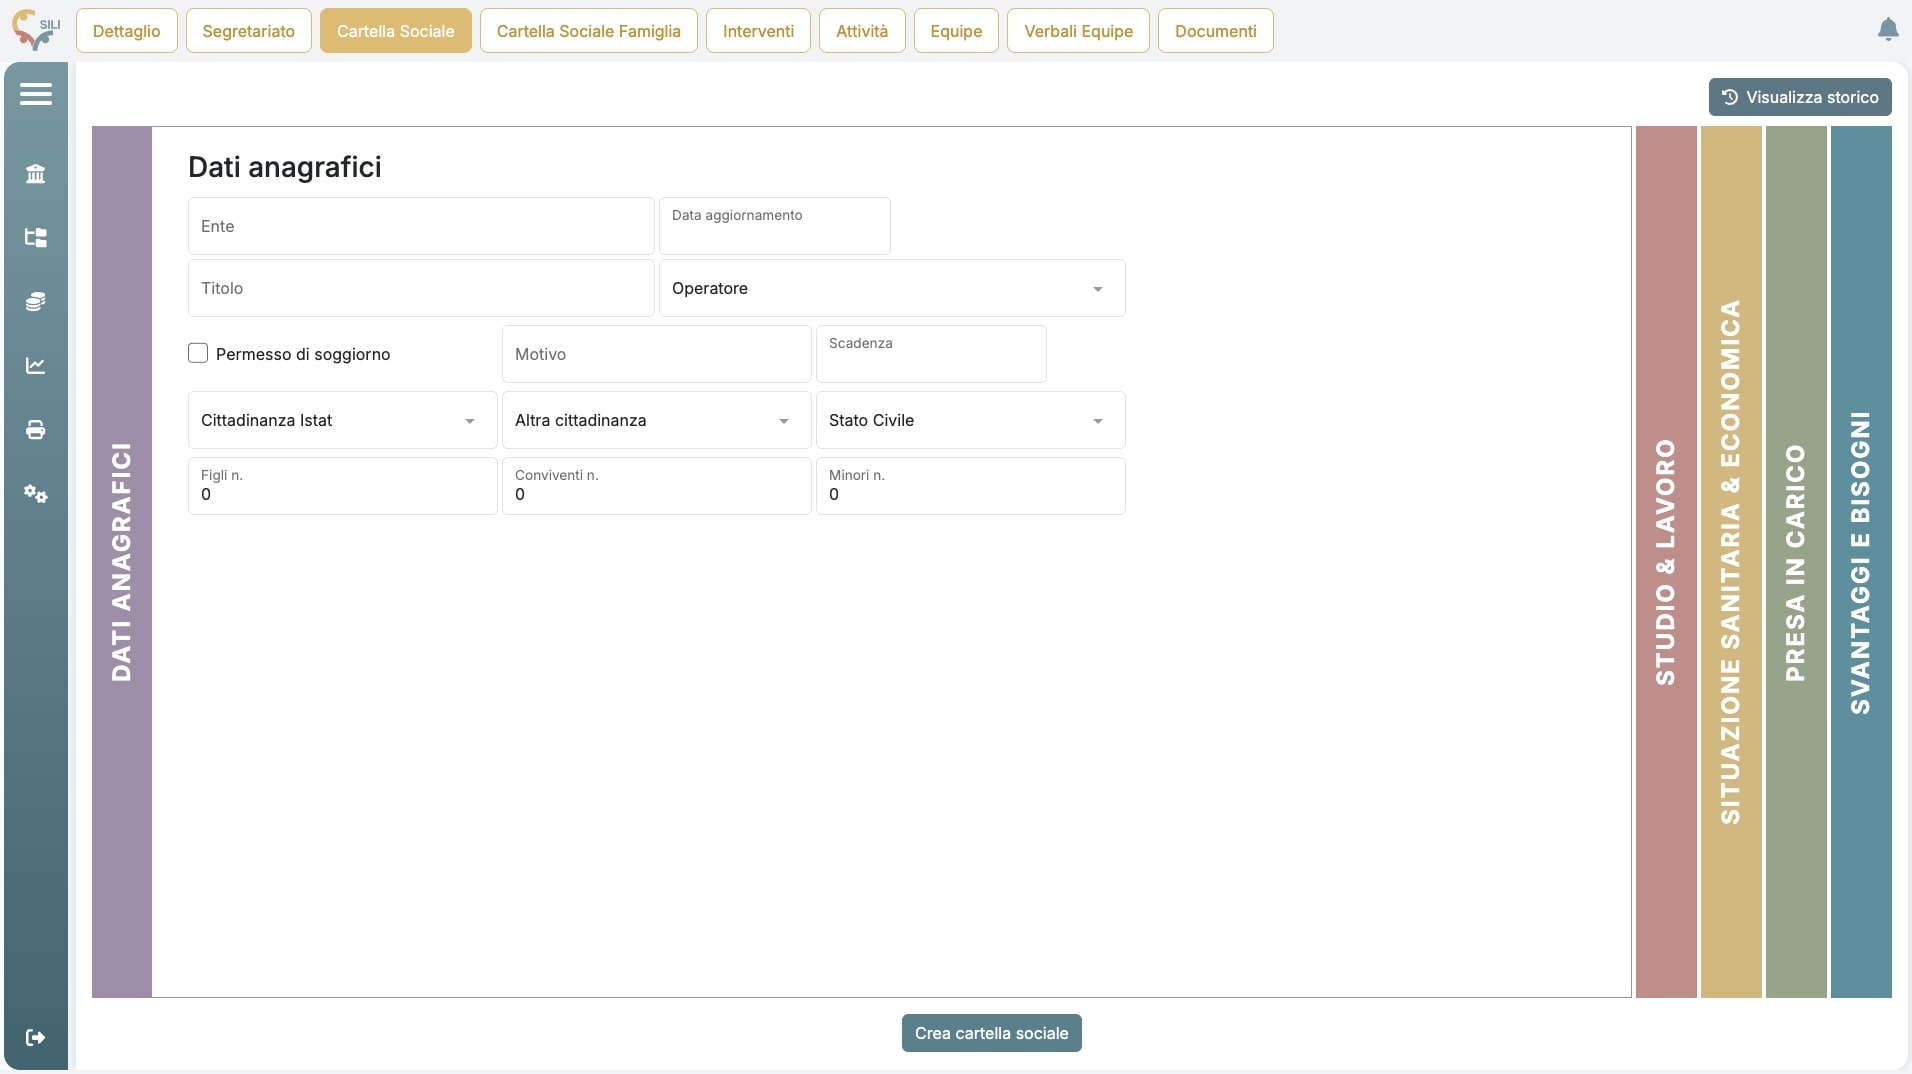This screenshot has width=1912, height=1074.
Task: Open the folder tree icon in sidebar
Action: (x=36, y=238)
